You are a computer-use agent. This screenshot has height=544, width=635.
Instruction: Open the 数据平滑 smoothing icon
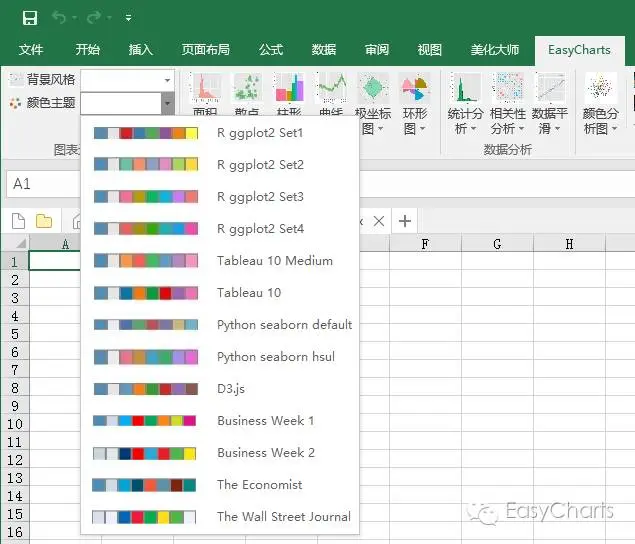pyautogui.click(x=550, y=87)
